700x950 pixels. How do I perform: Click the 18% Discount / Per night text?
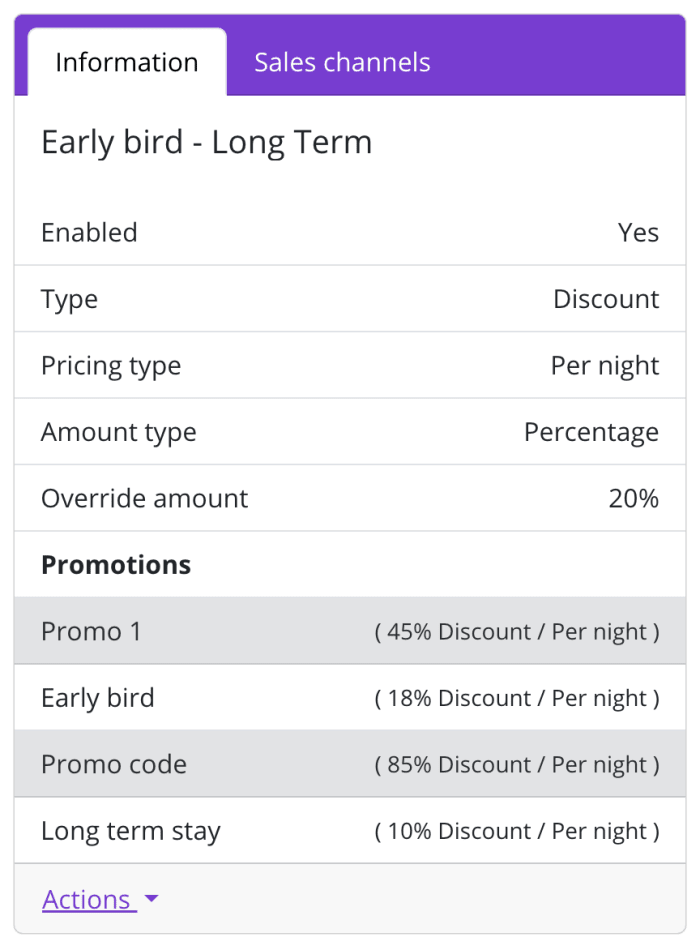coord(517,698)
